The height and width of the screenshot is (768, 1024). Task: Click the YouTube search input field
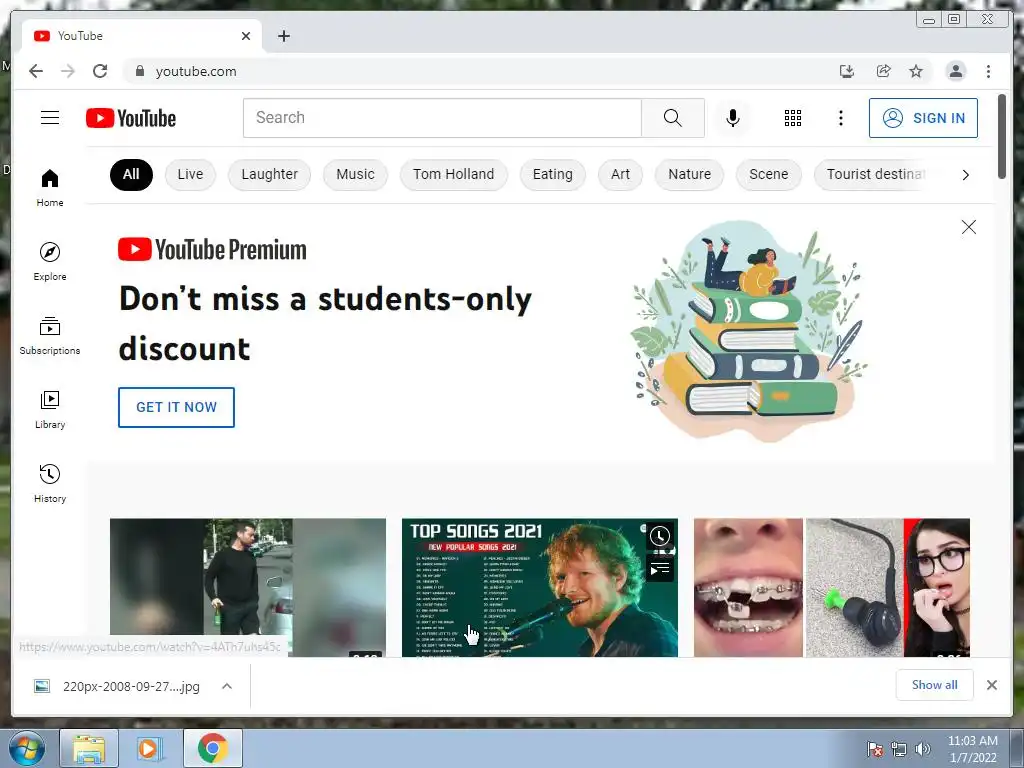coord(442,118)
